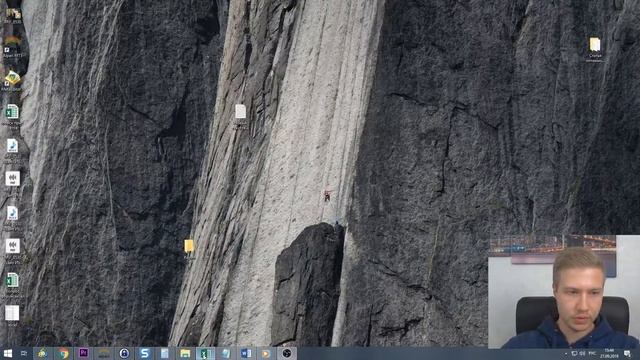
Task: Launch Google Chrome from the taskbar
Action: [63, 353]
